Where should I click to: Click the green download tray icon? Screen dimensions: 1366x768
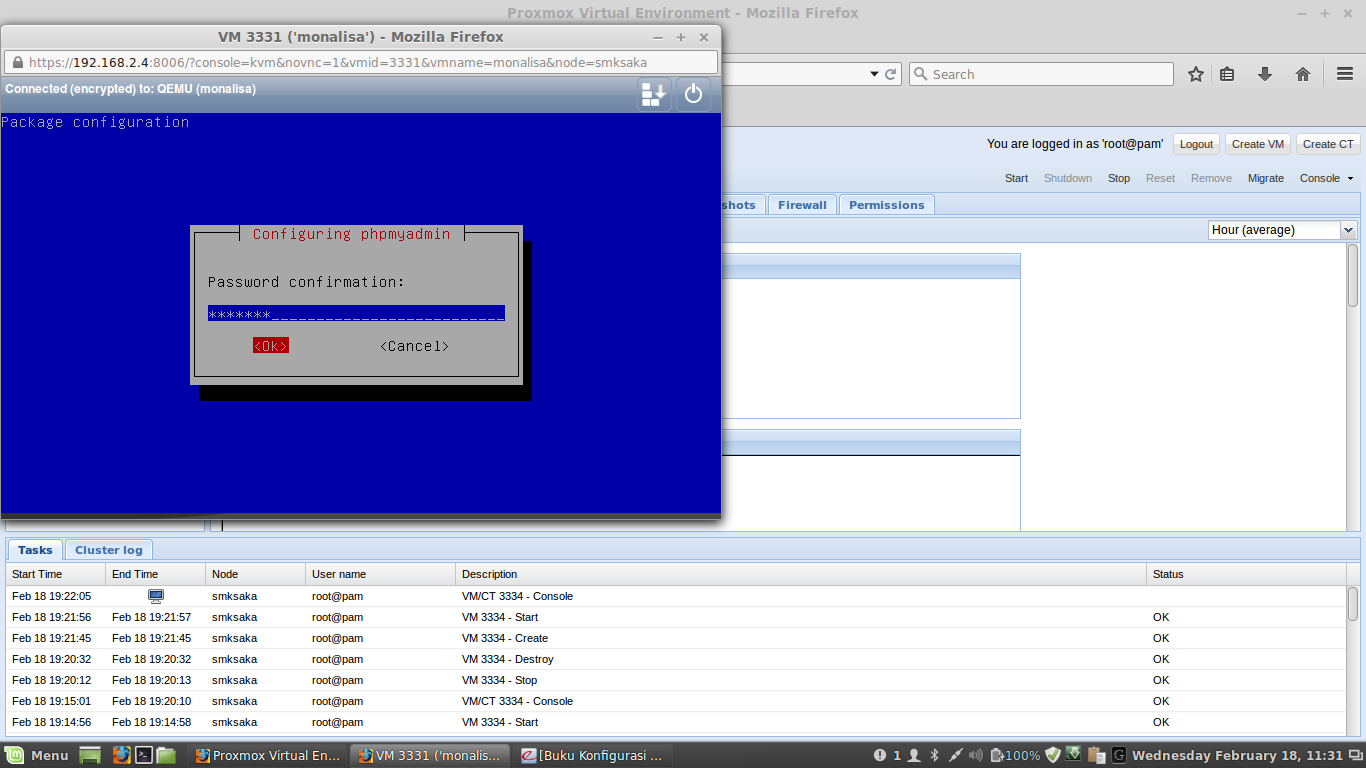tap(1074, 755)
